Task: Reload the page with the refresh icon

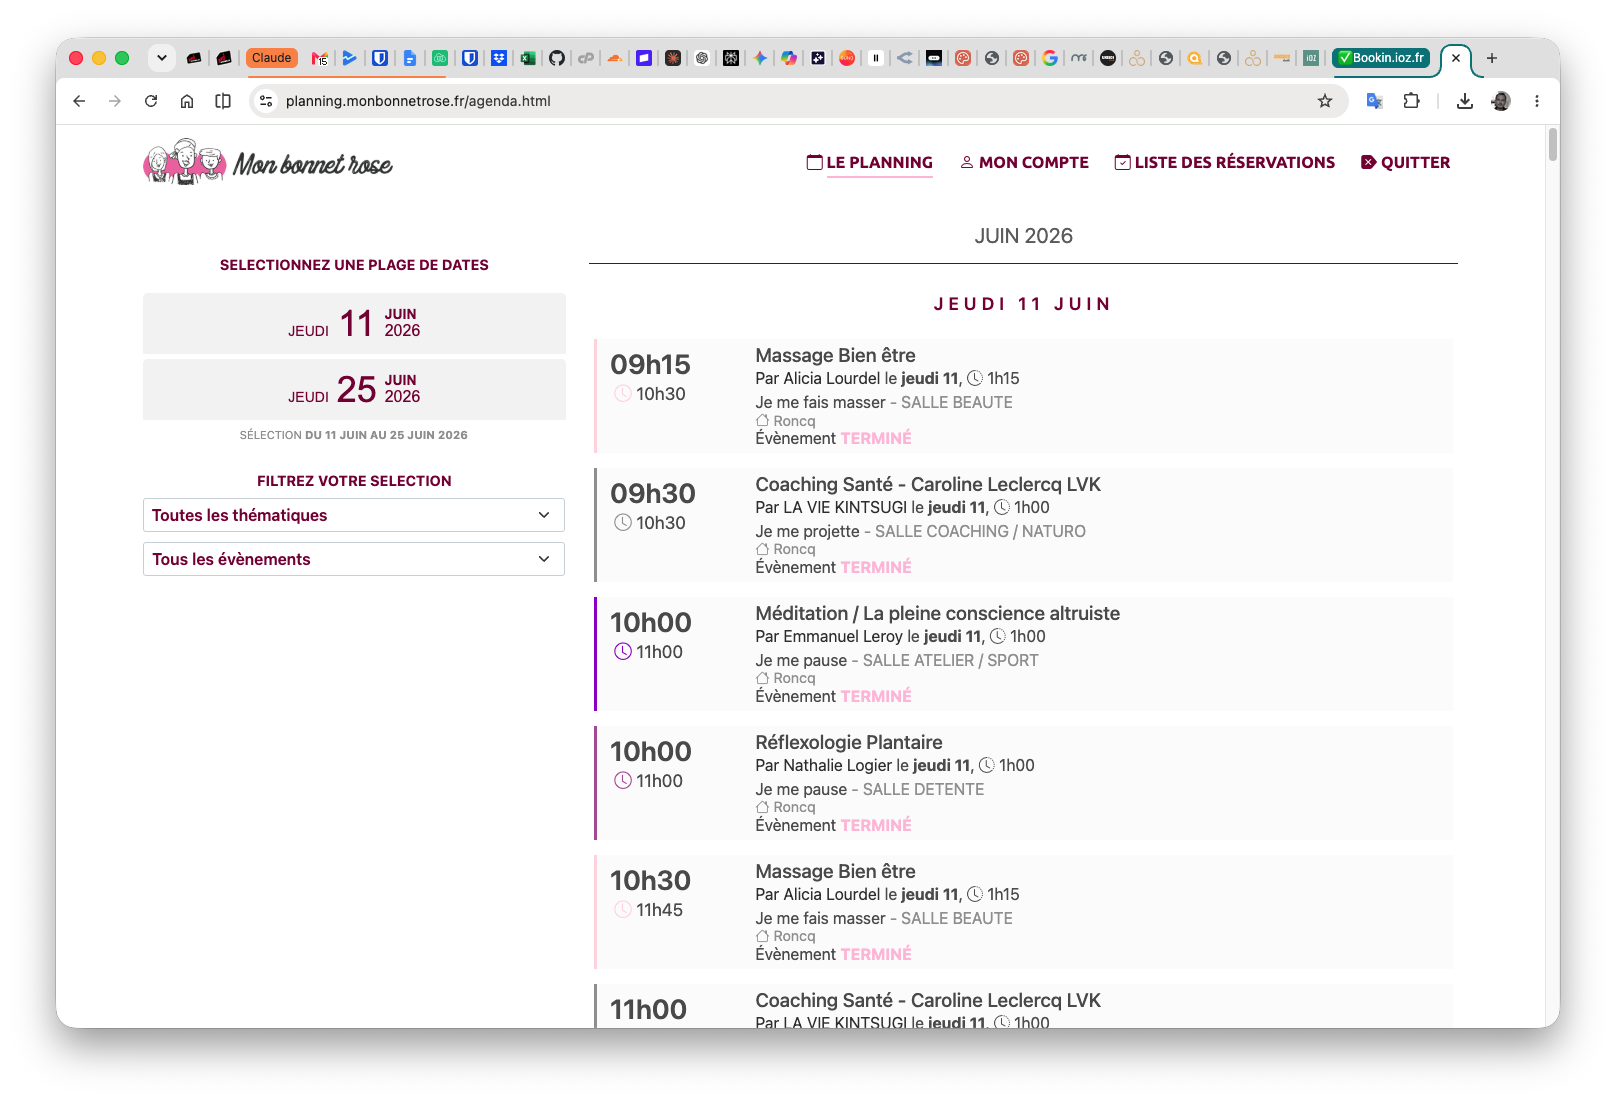Action: pos(151,101)
